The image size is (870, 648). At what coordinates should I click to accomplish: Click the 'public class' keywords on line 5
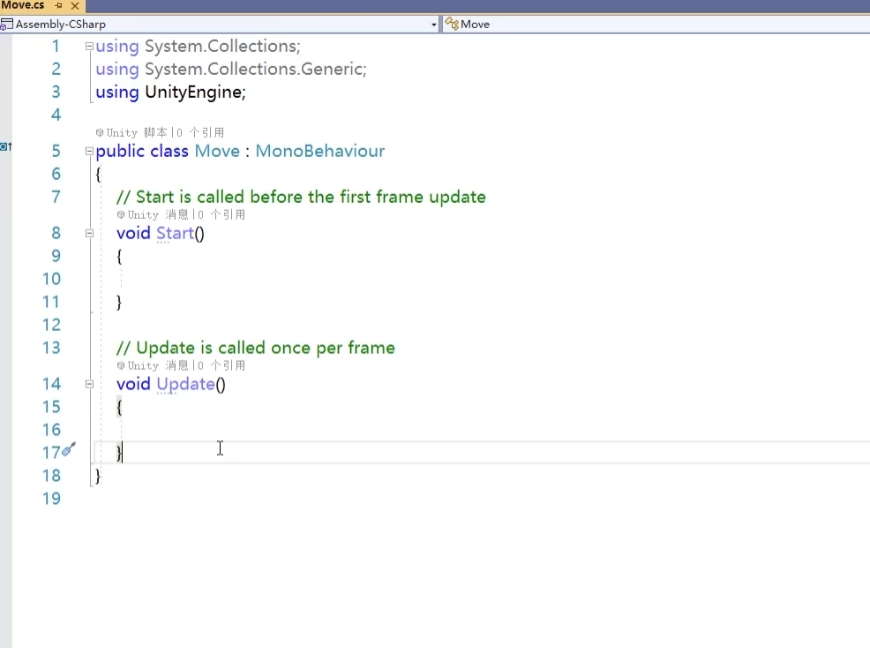click(142, 151)
